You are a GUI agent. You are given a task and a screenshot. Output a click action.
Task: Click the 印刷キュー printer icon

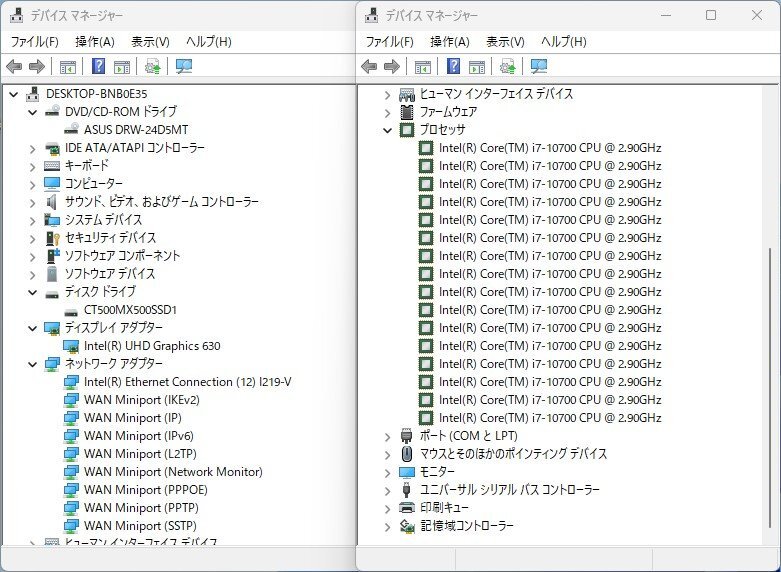click(407, 508)
